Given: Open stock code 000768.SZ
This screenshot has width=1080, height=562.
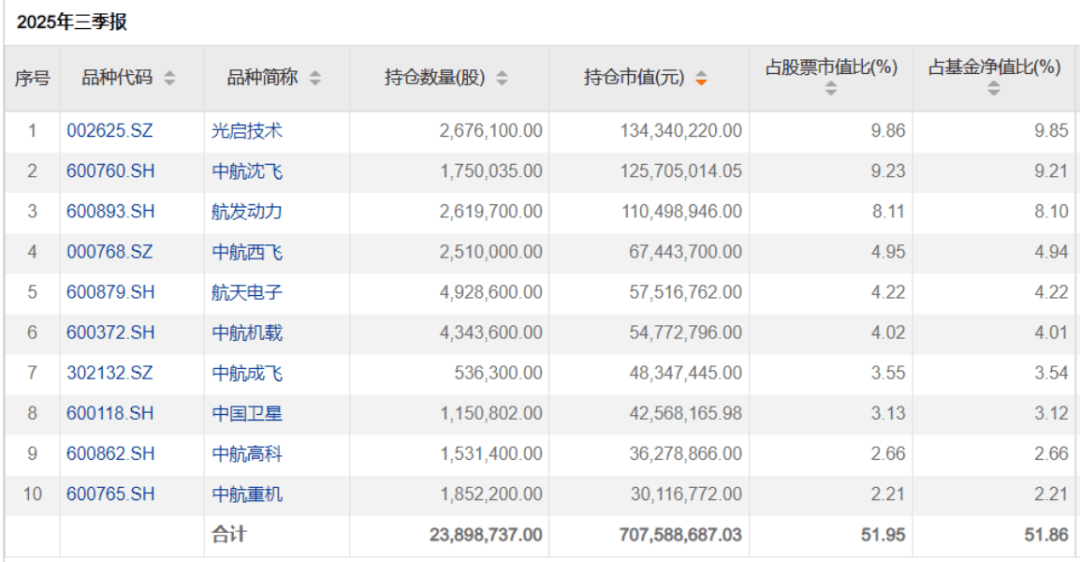Looking at the screenshot, I should pyautogui.click(x=110, y=252).
